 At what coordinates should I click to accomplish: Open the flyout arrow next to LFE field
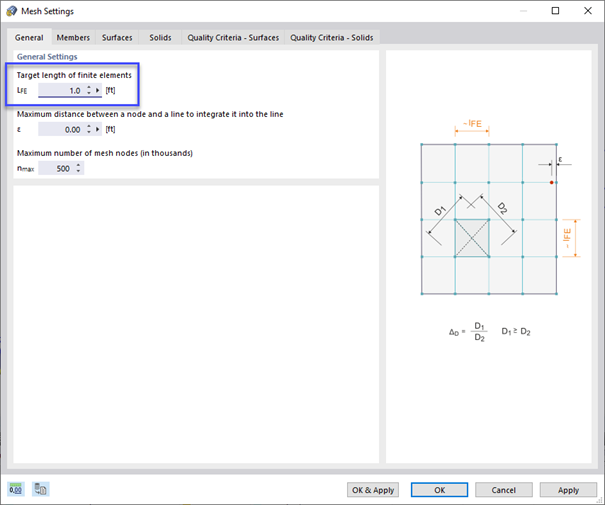click(98, 90)
